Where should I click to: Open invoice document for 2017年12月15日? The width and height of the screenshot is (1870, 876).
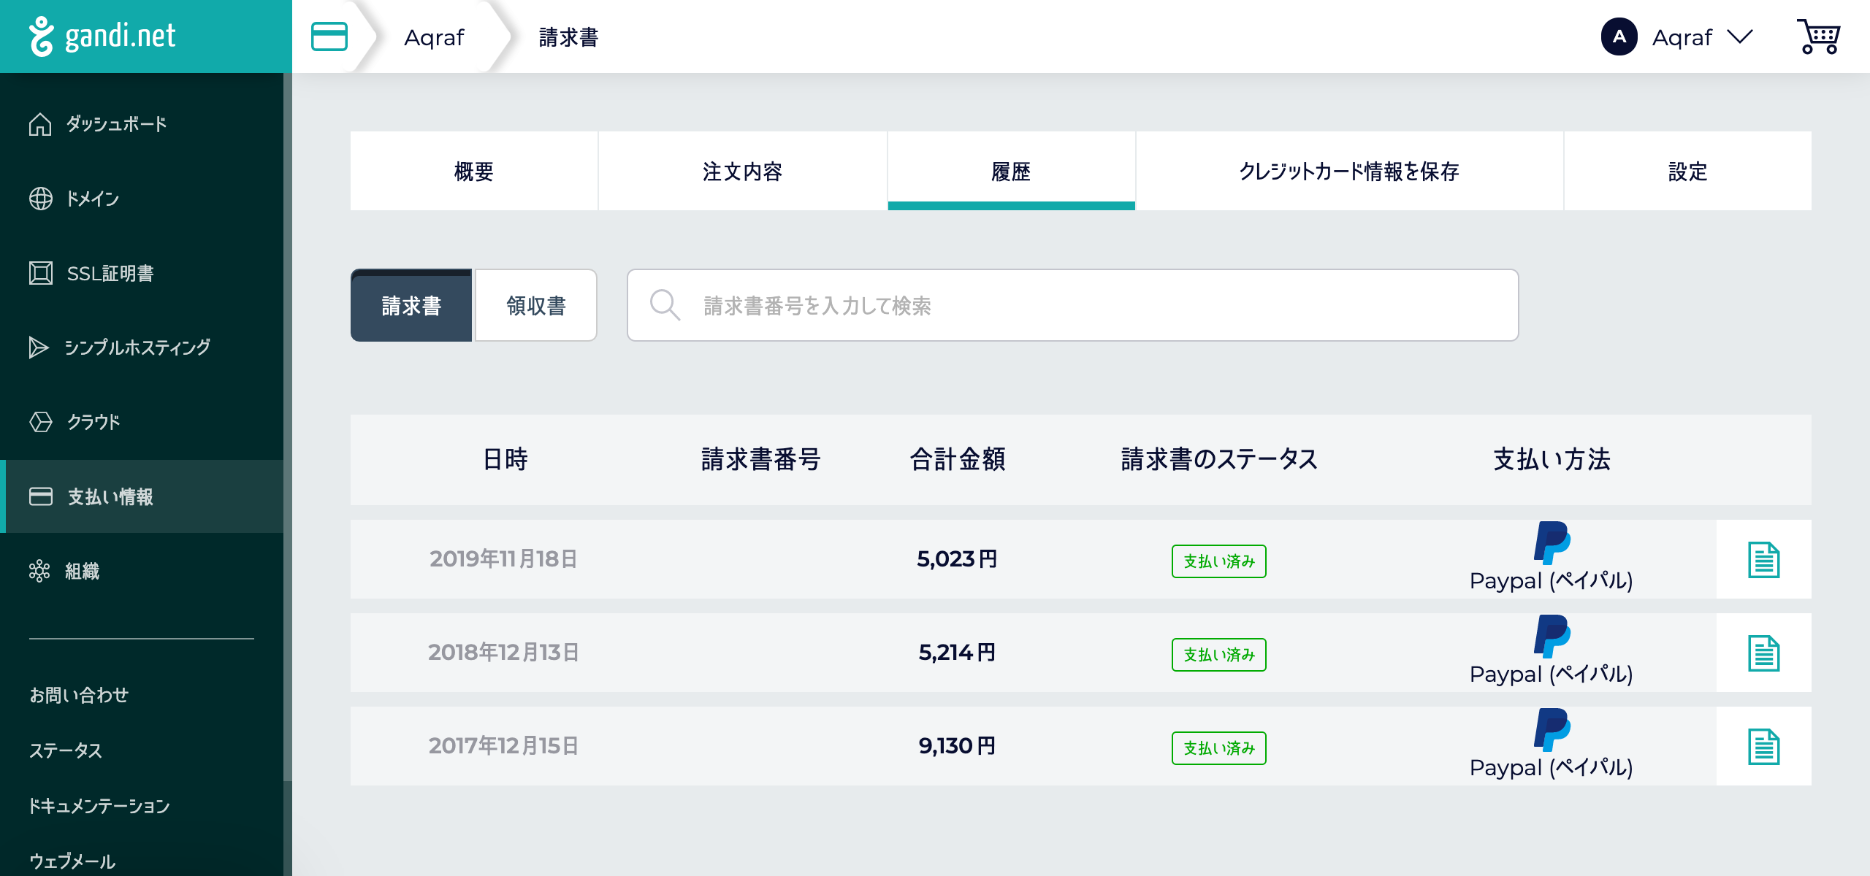tap(1763, 747)
